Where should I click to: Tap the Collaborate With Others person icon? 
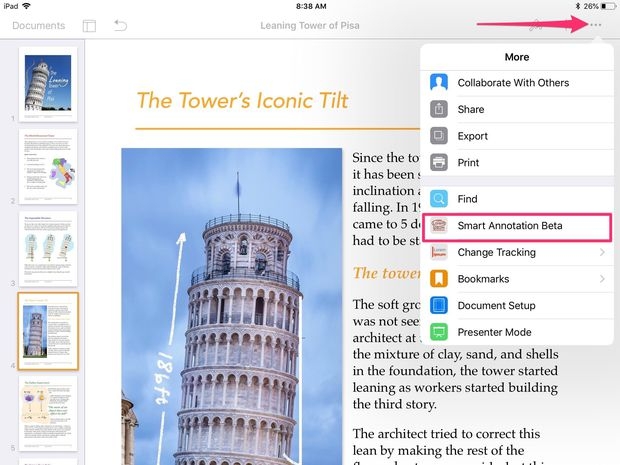click(x=439, y=83)
